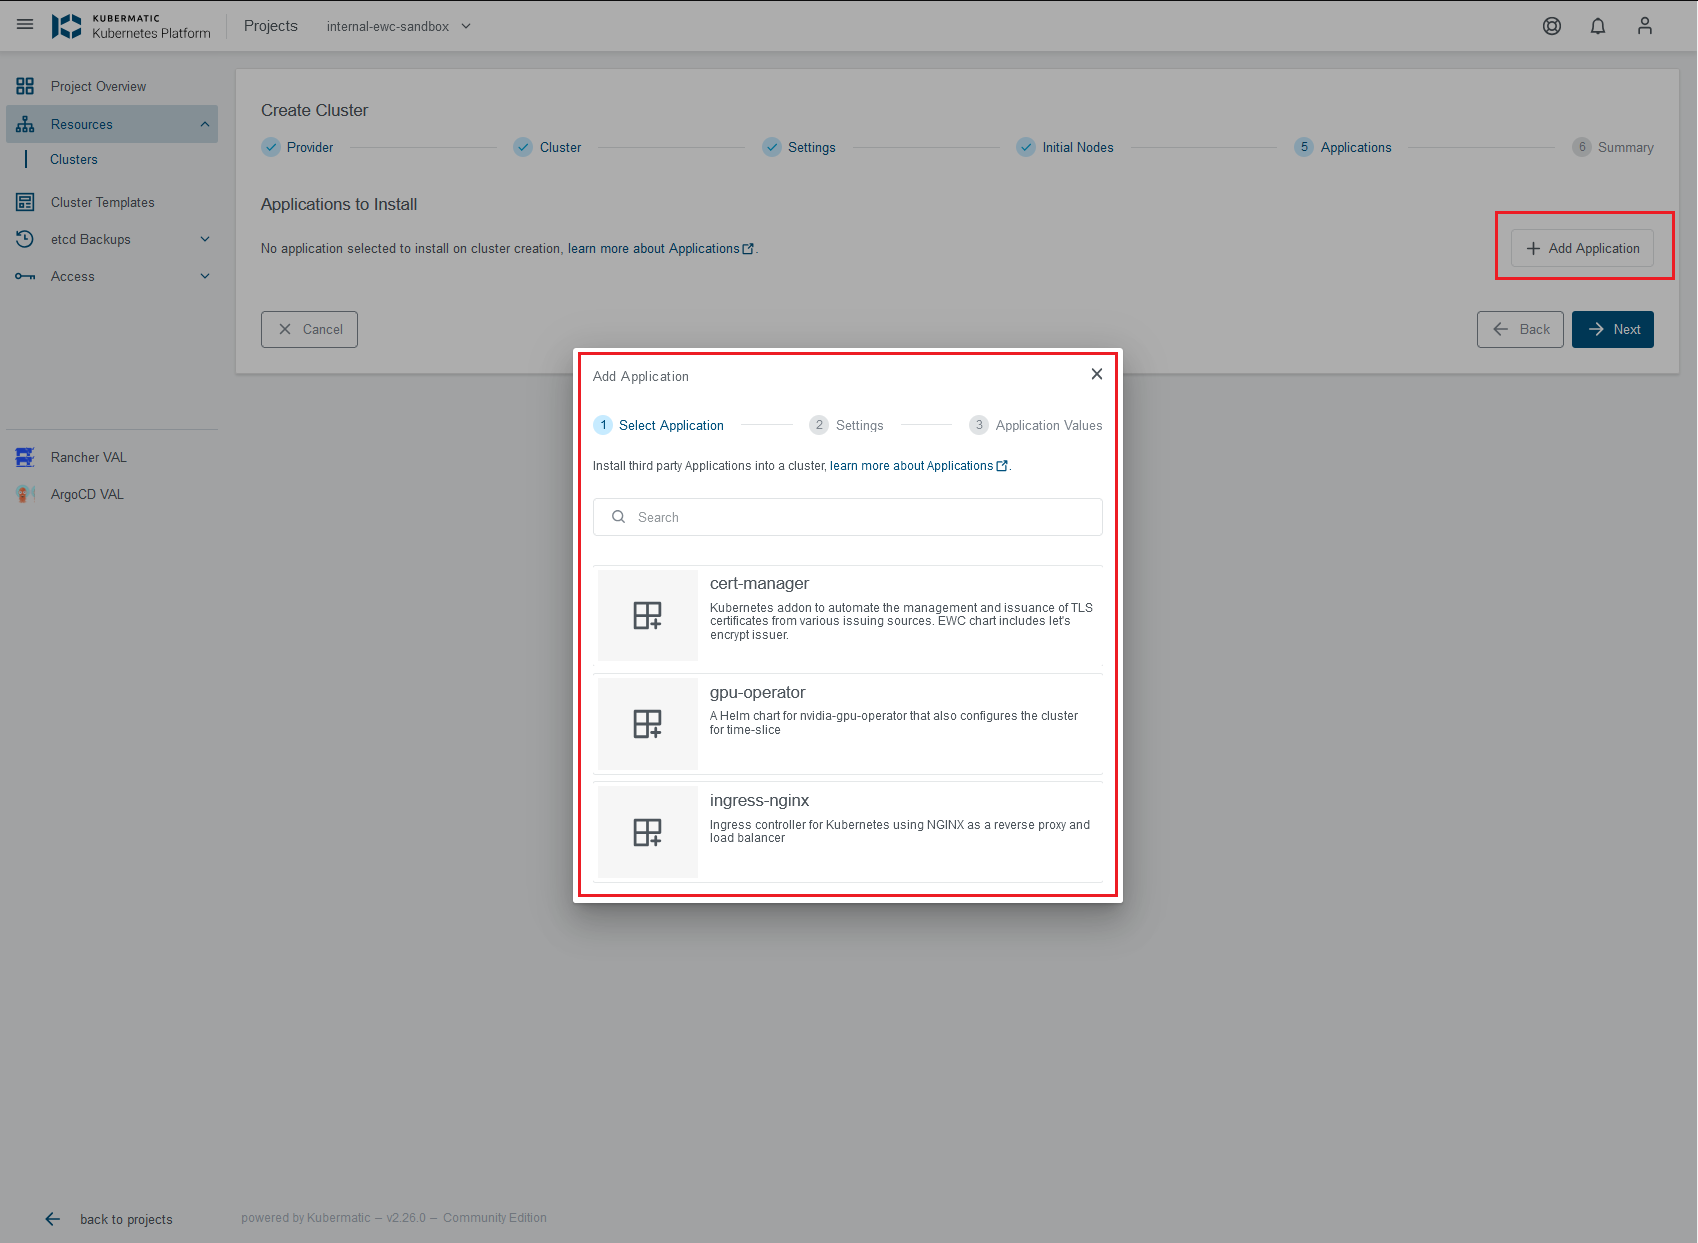
Task: Expand the Access section chevron
Action: point(205,276)
